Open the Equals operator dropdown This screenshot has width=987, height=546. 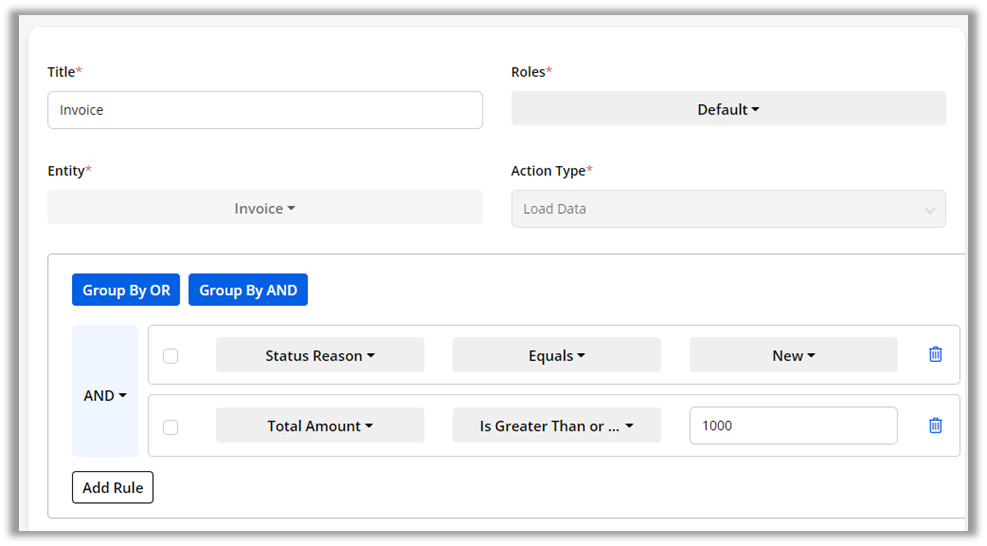click(556, 355)
